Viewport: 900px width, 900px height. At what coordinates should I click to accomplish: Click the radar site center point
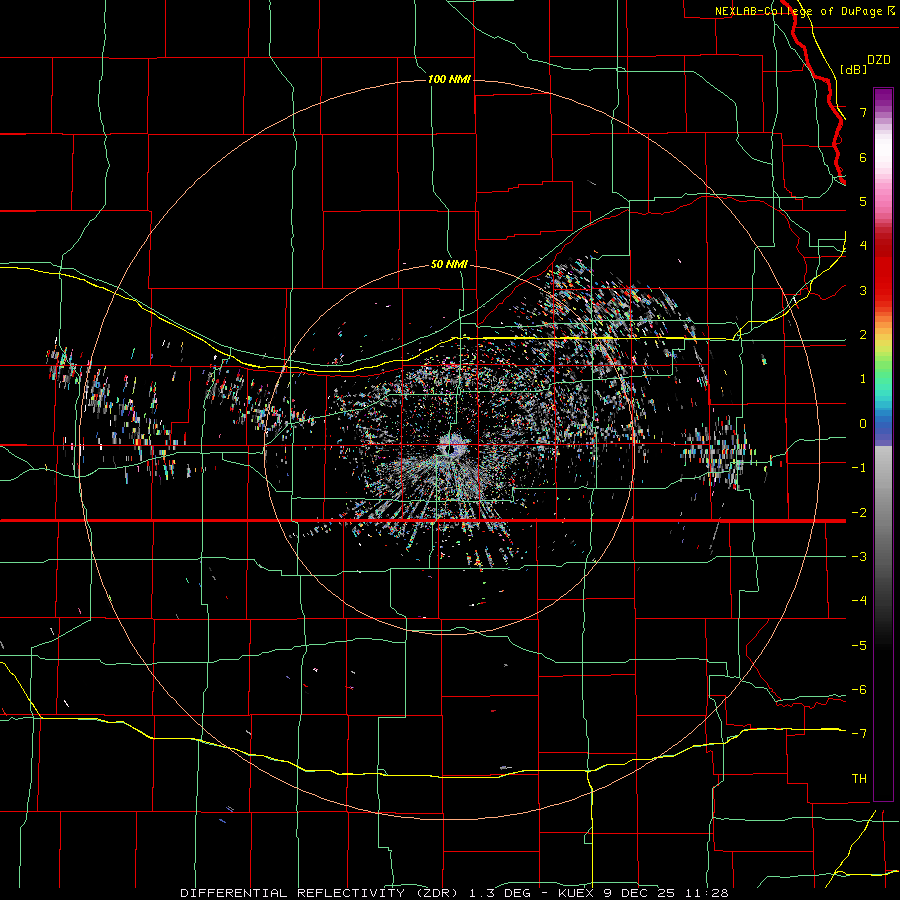(450, 448)
